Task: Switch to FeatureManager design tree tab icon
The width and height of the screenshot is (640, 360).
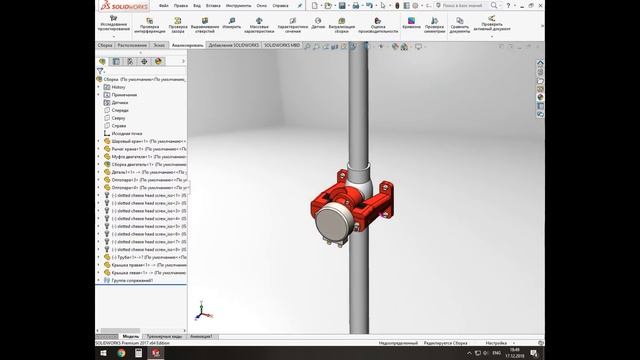Action: click(x=102, y=61)
